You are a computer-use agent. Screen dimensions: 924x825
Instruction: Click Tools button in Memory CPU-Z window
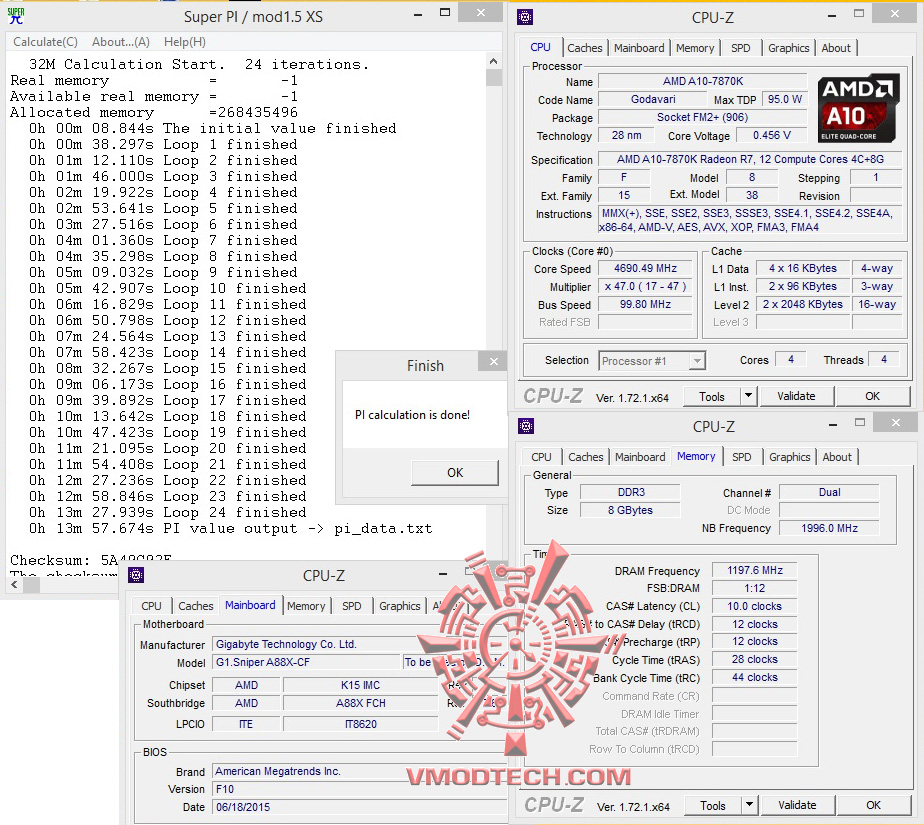click(712, 806)
